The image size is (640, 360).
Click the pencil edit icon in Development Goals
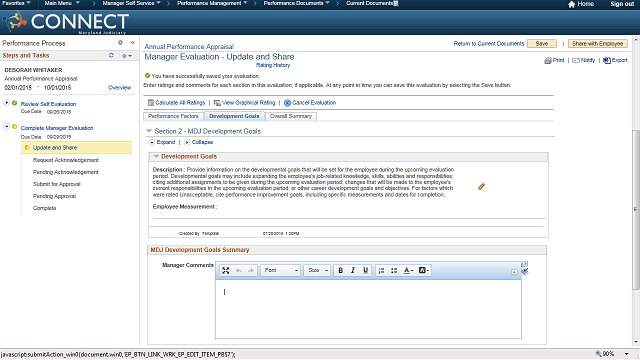tap(481, 187)
